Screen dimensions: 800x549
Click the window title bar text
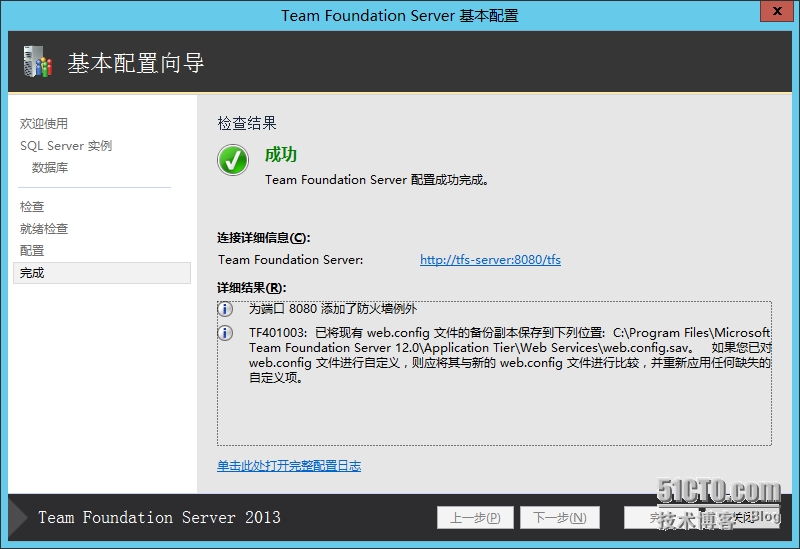tap(399, 15)
